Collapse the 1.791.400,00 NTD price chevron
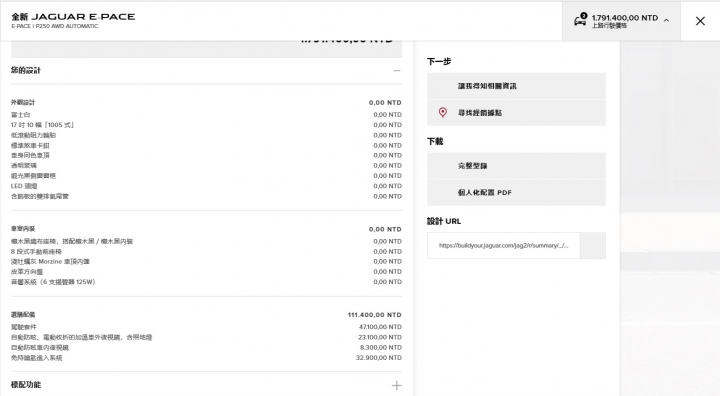Screen dimensions: 720x396 click(666, 20)
